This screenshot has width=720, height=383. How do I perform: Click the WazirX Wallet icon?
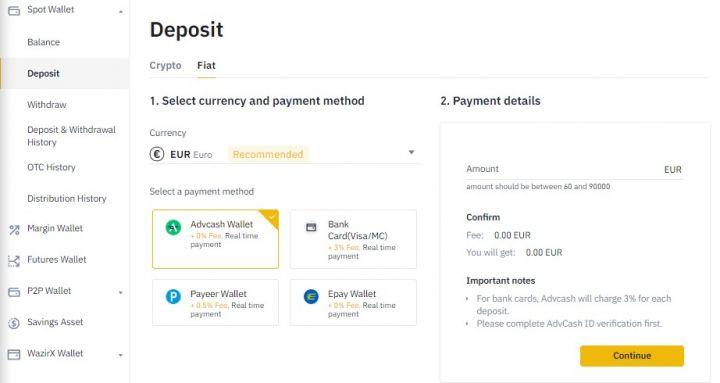(x=14, y=355)
